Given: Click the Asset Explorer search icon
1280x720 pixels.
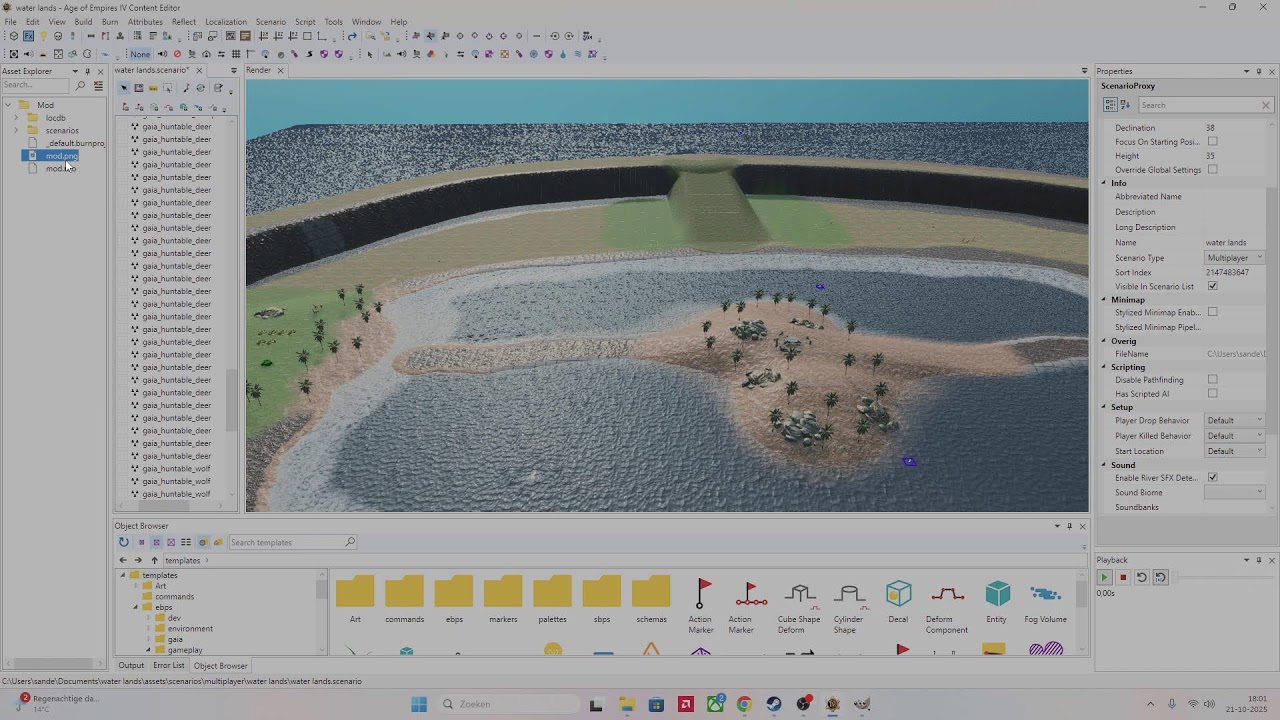Looking at the screenshot, I should click(81, 86).
